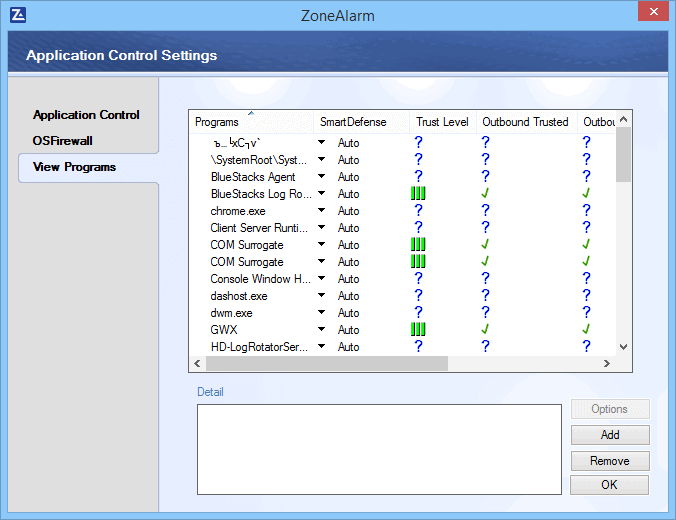Click Outbound Trusted question mark for dashost.exe

(x=485, y=295)
